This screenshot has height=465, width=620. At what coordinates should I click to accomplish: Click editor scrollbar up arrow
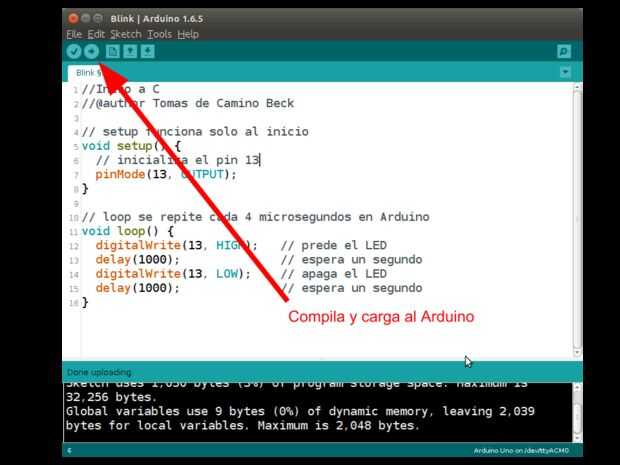(577, 87)
